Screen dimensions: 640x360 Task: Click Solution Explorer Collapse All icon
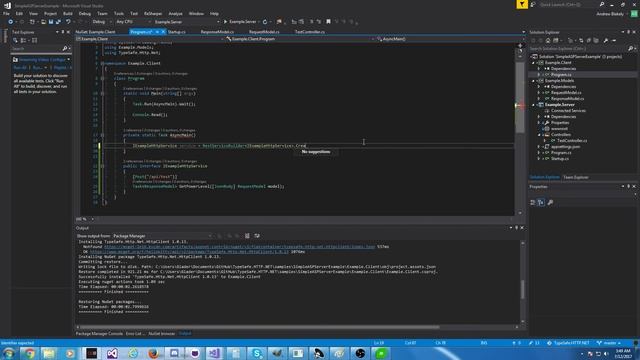tap(589, 40)
